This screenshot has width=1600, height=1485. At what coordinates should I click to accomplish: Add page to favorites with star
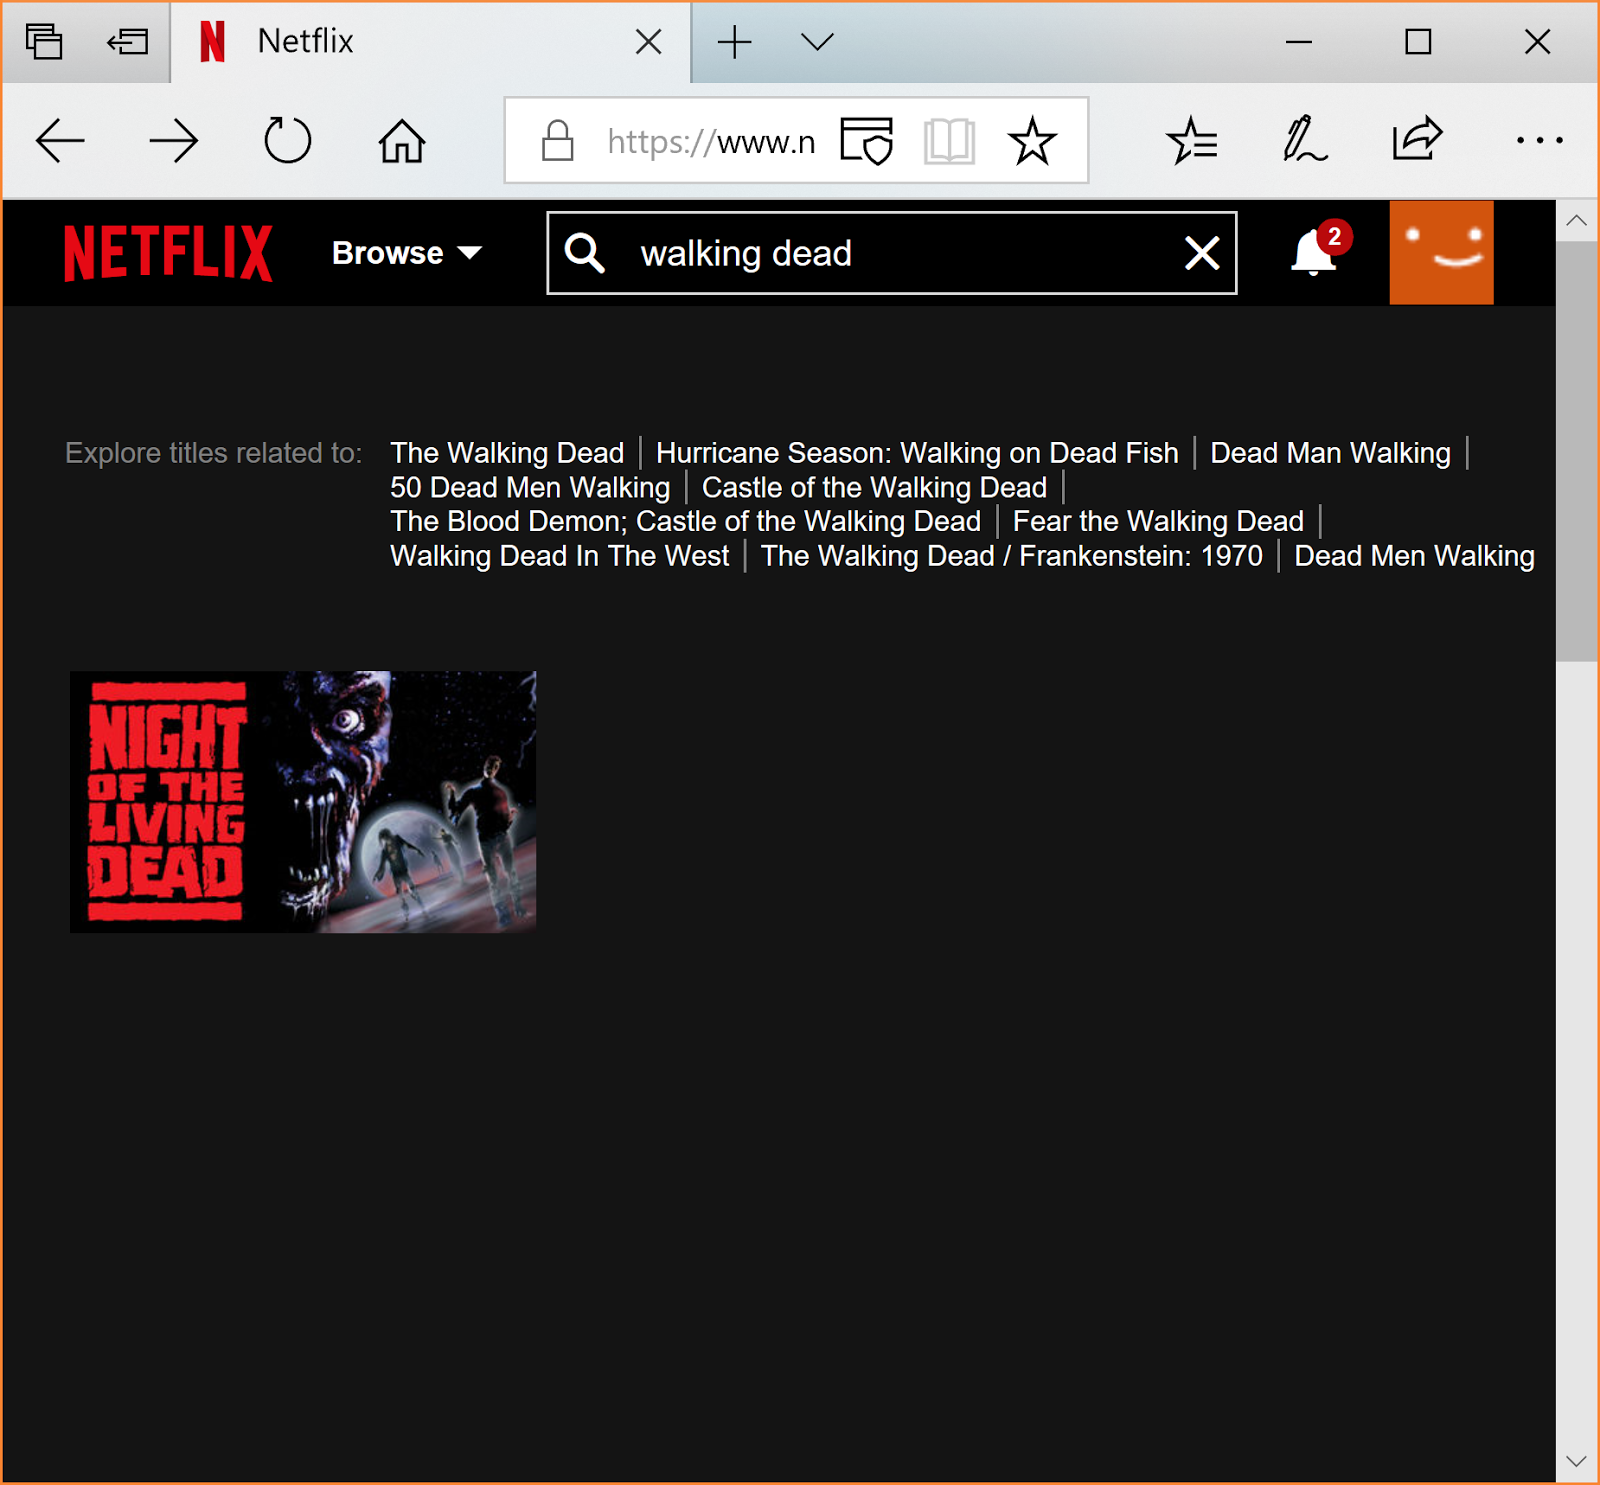point(1031,141)
